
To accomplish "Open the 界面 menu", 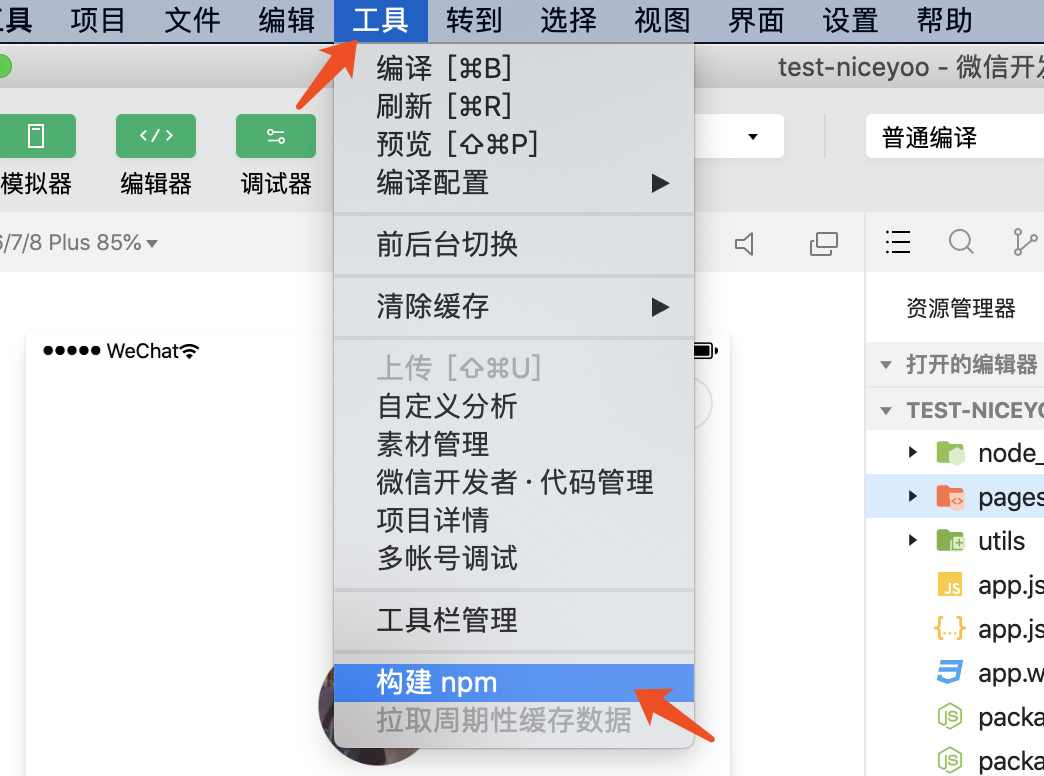I will point(756,21).
